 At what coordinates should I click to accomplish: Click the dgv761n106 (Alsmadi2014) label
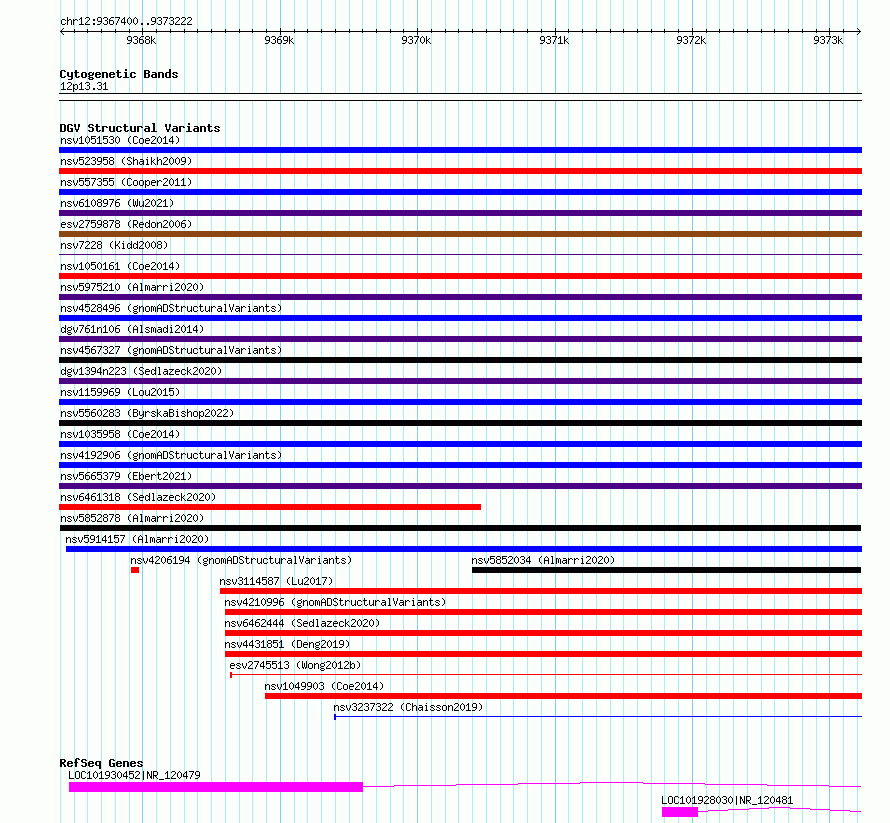[132, 329]
